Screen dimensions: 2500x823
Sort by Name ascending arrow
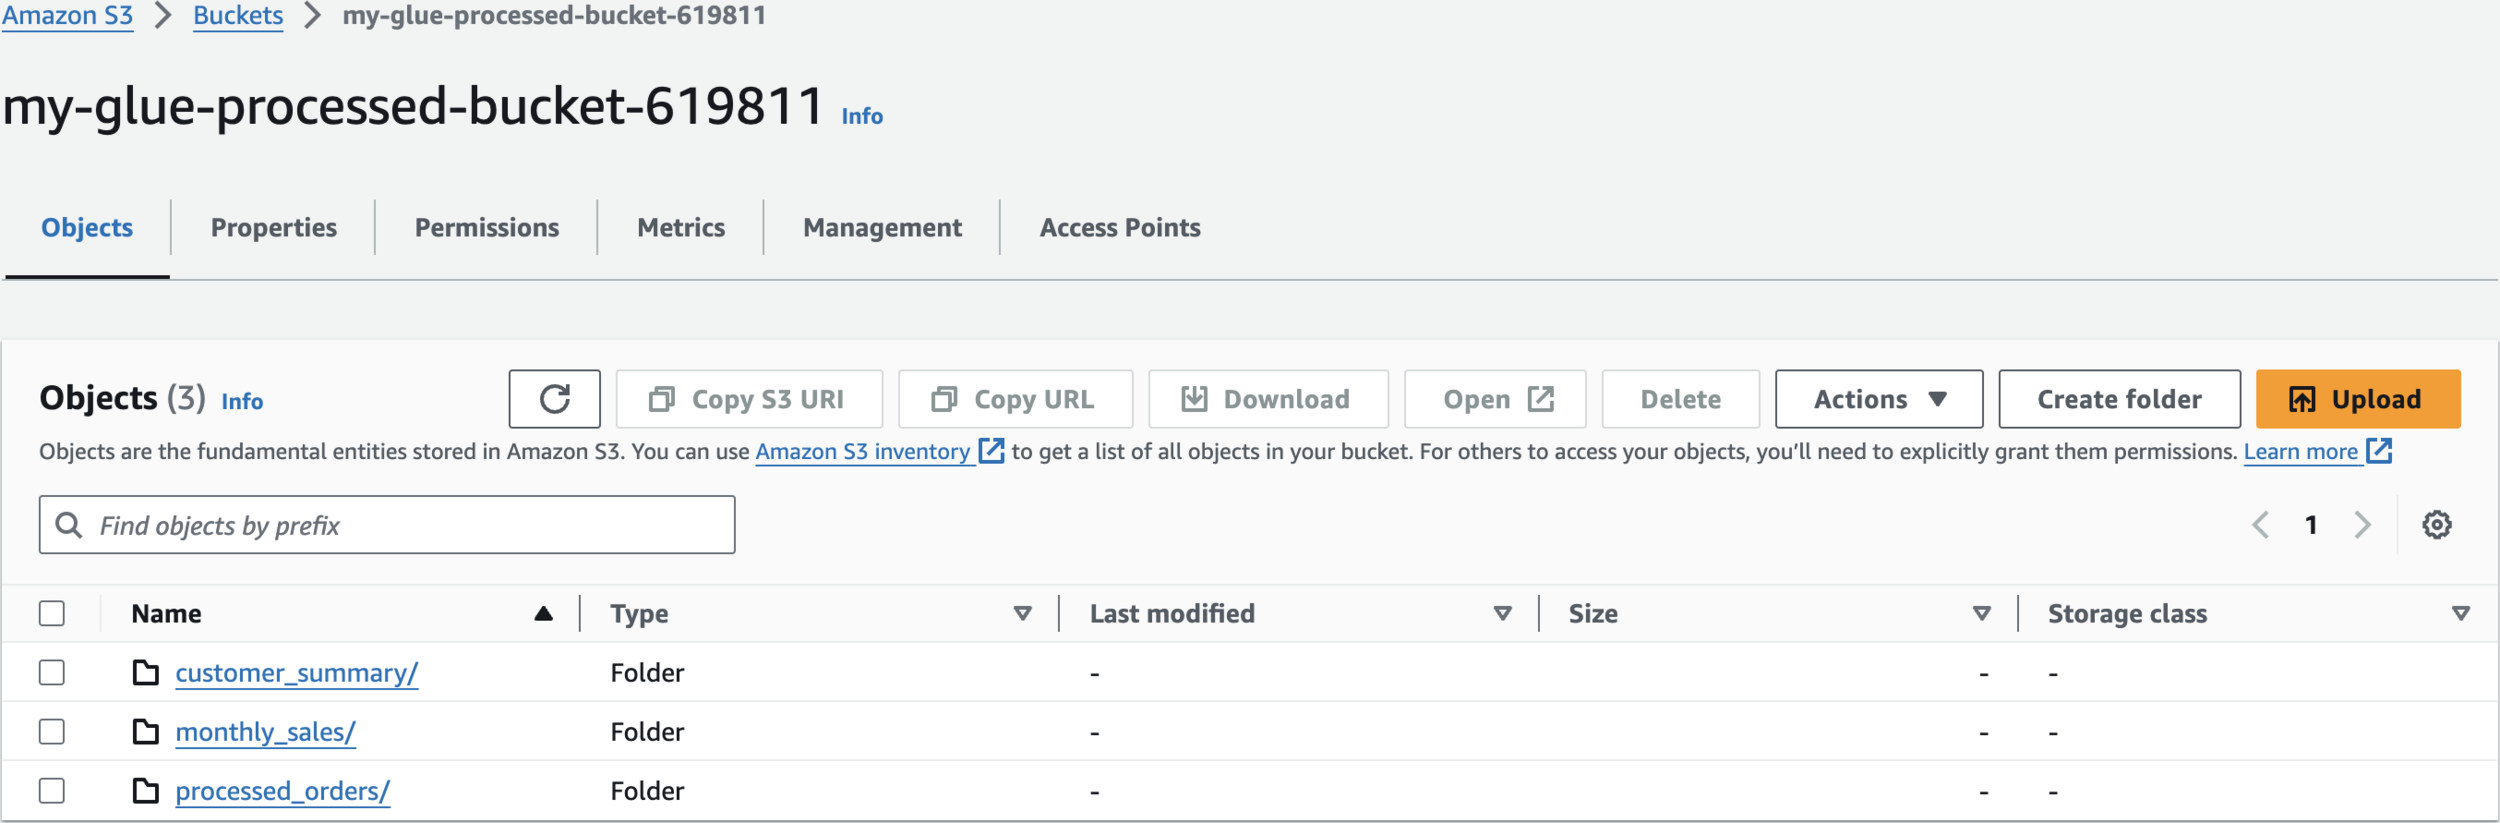click(x=543, y=614)
